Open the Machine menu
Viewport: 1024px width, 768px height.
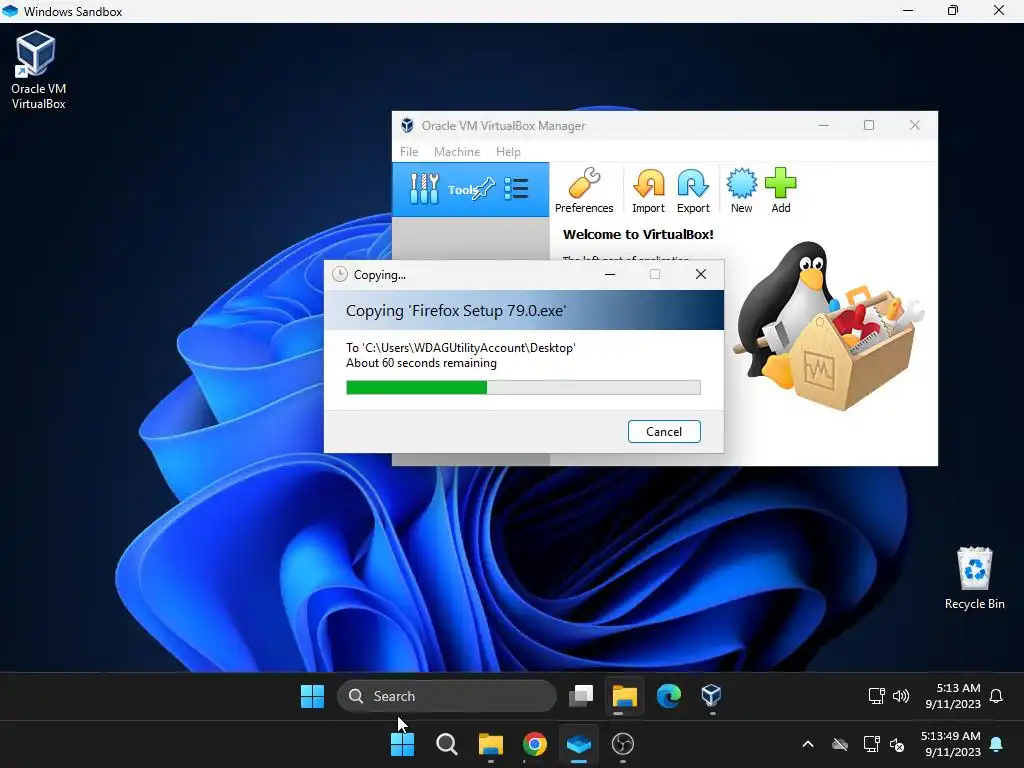[x=456, y=152]
